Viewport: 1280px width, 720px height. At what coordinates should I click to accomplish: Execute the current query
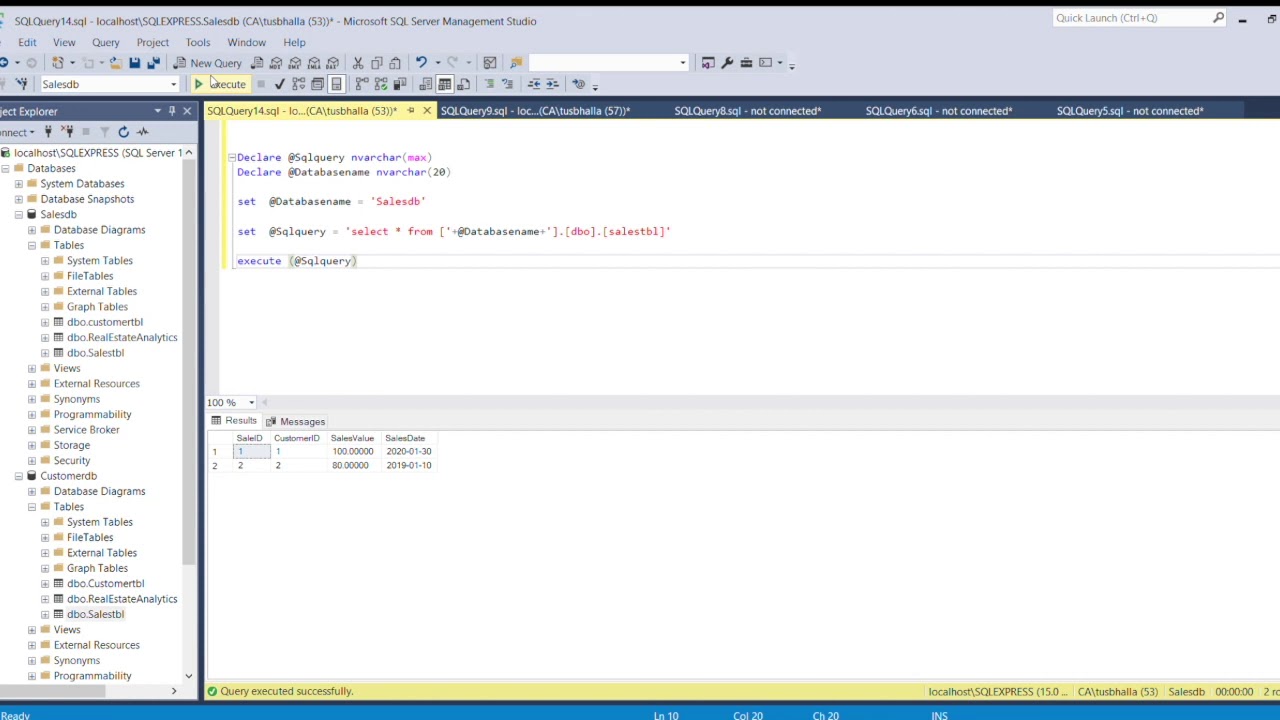click(x=220, y=84)
